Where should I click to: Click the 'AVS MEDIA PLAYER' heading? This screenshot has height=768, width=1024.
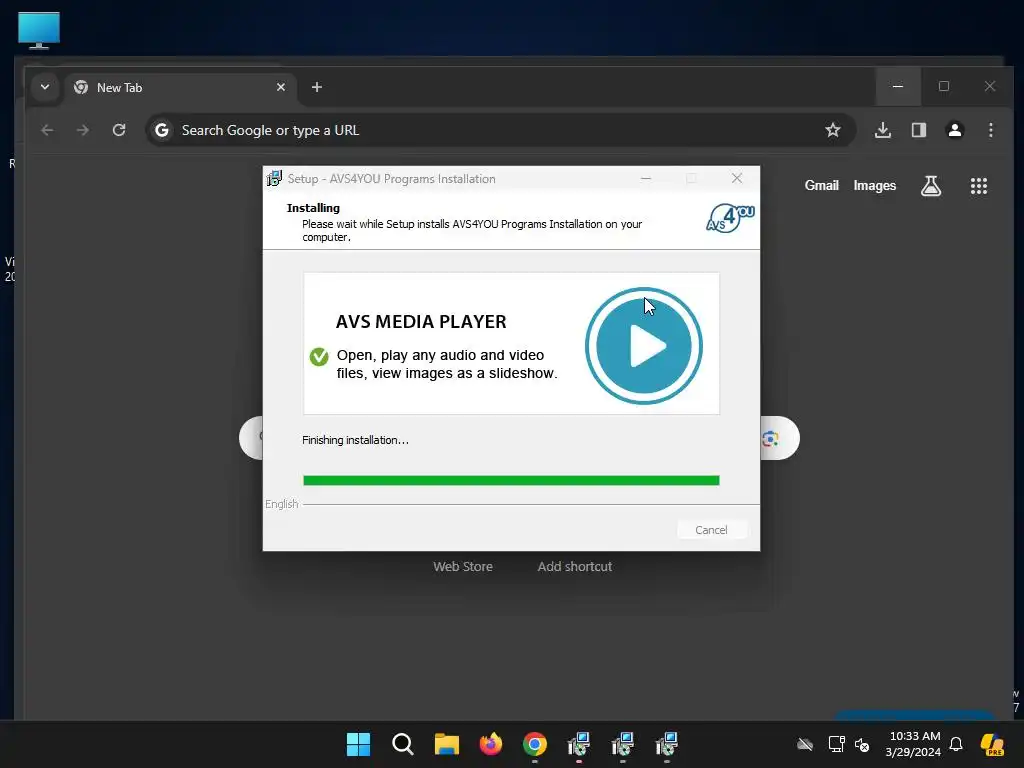[421, 322]
